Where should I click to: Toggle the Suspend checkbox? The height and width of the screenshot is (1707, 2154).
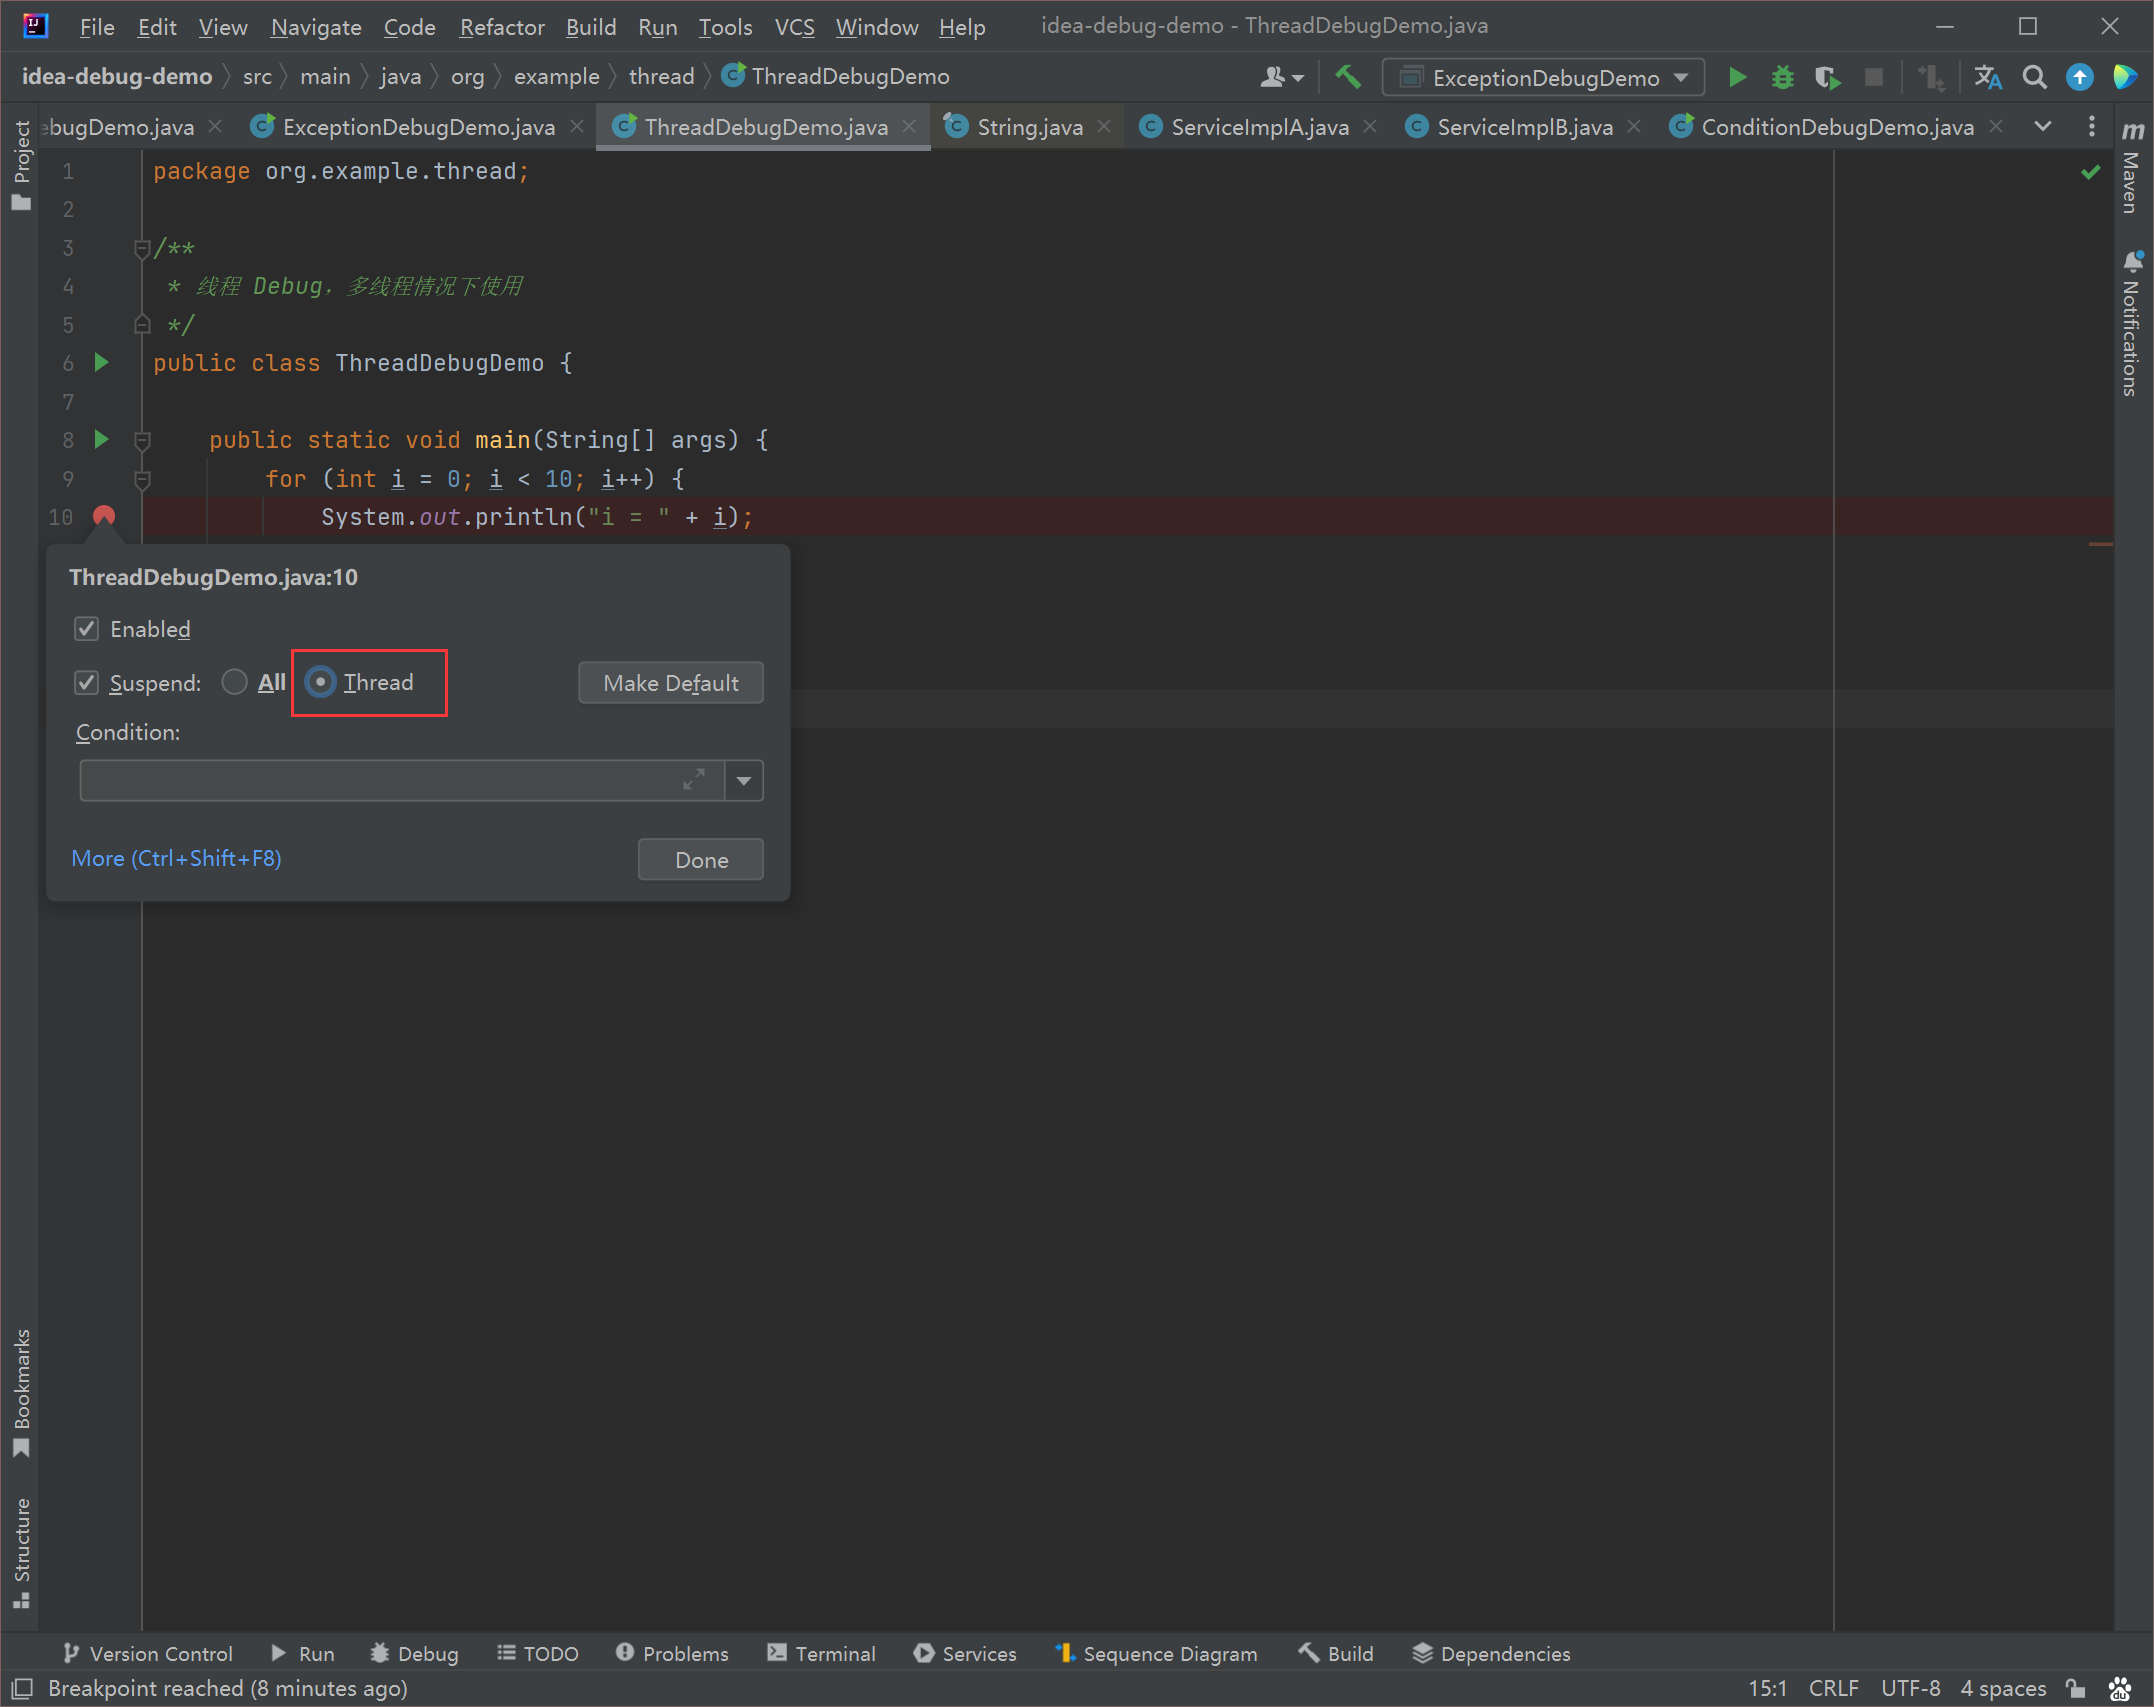point(87,683)
